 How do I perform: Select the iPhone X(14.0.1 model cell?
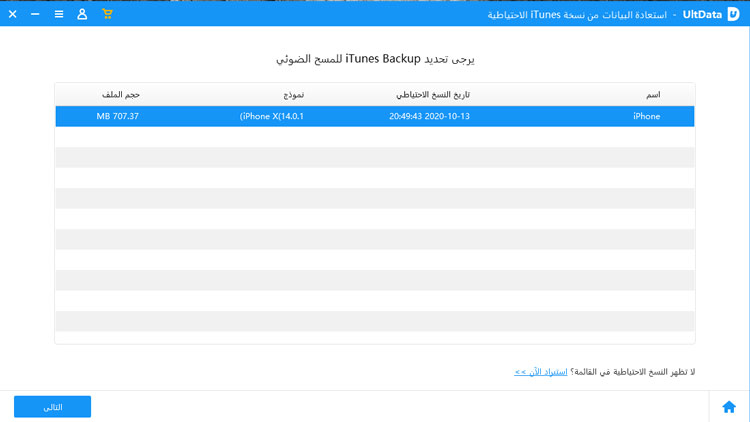[x=272, y=116]
